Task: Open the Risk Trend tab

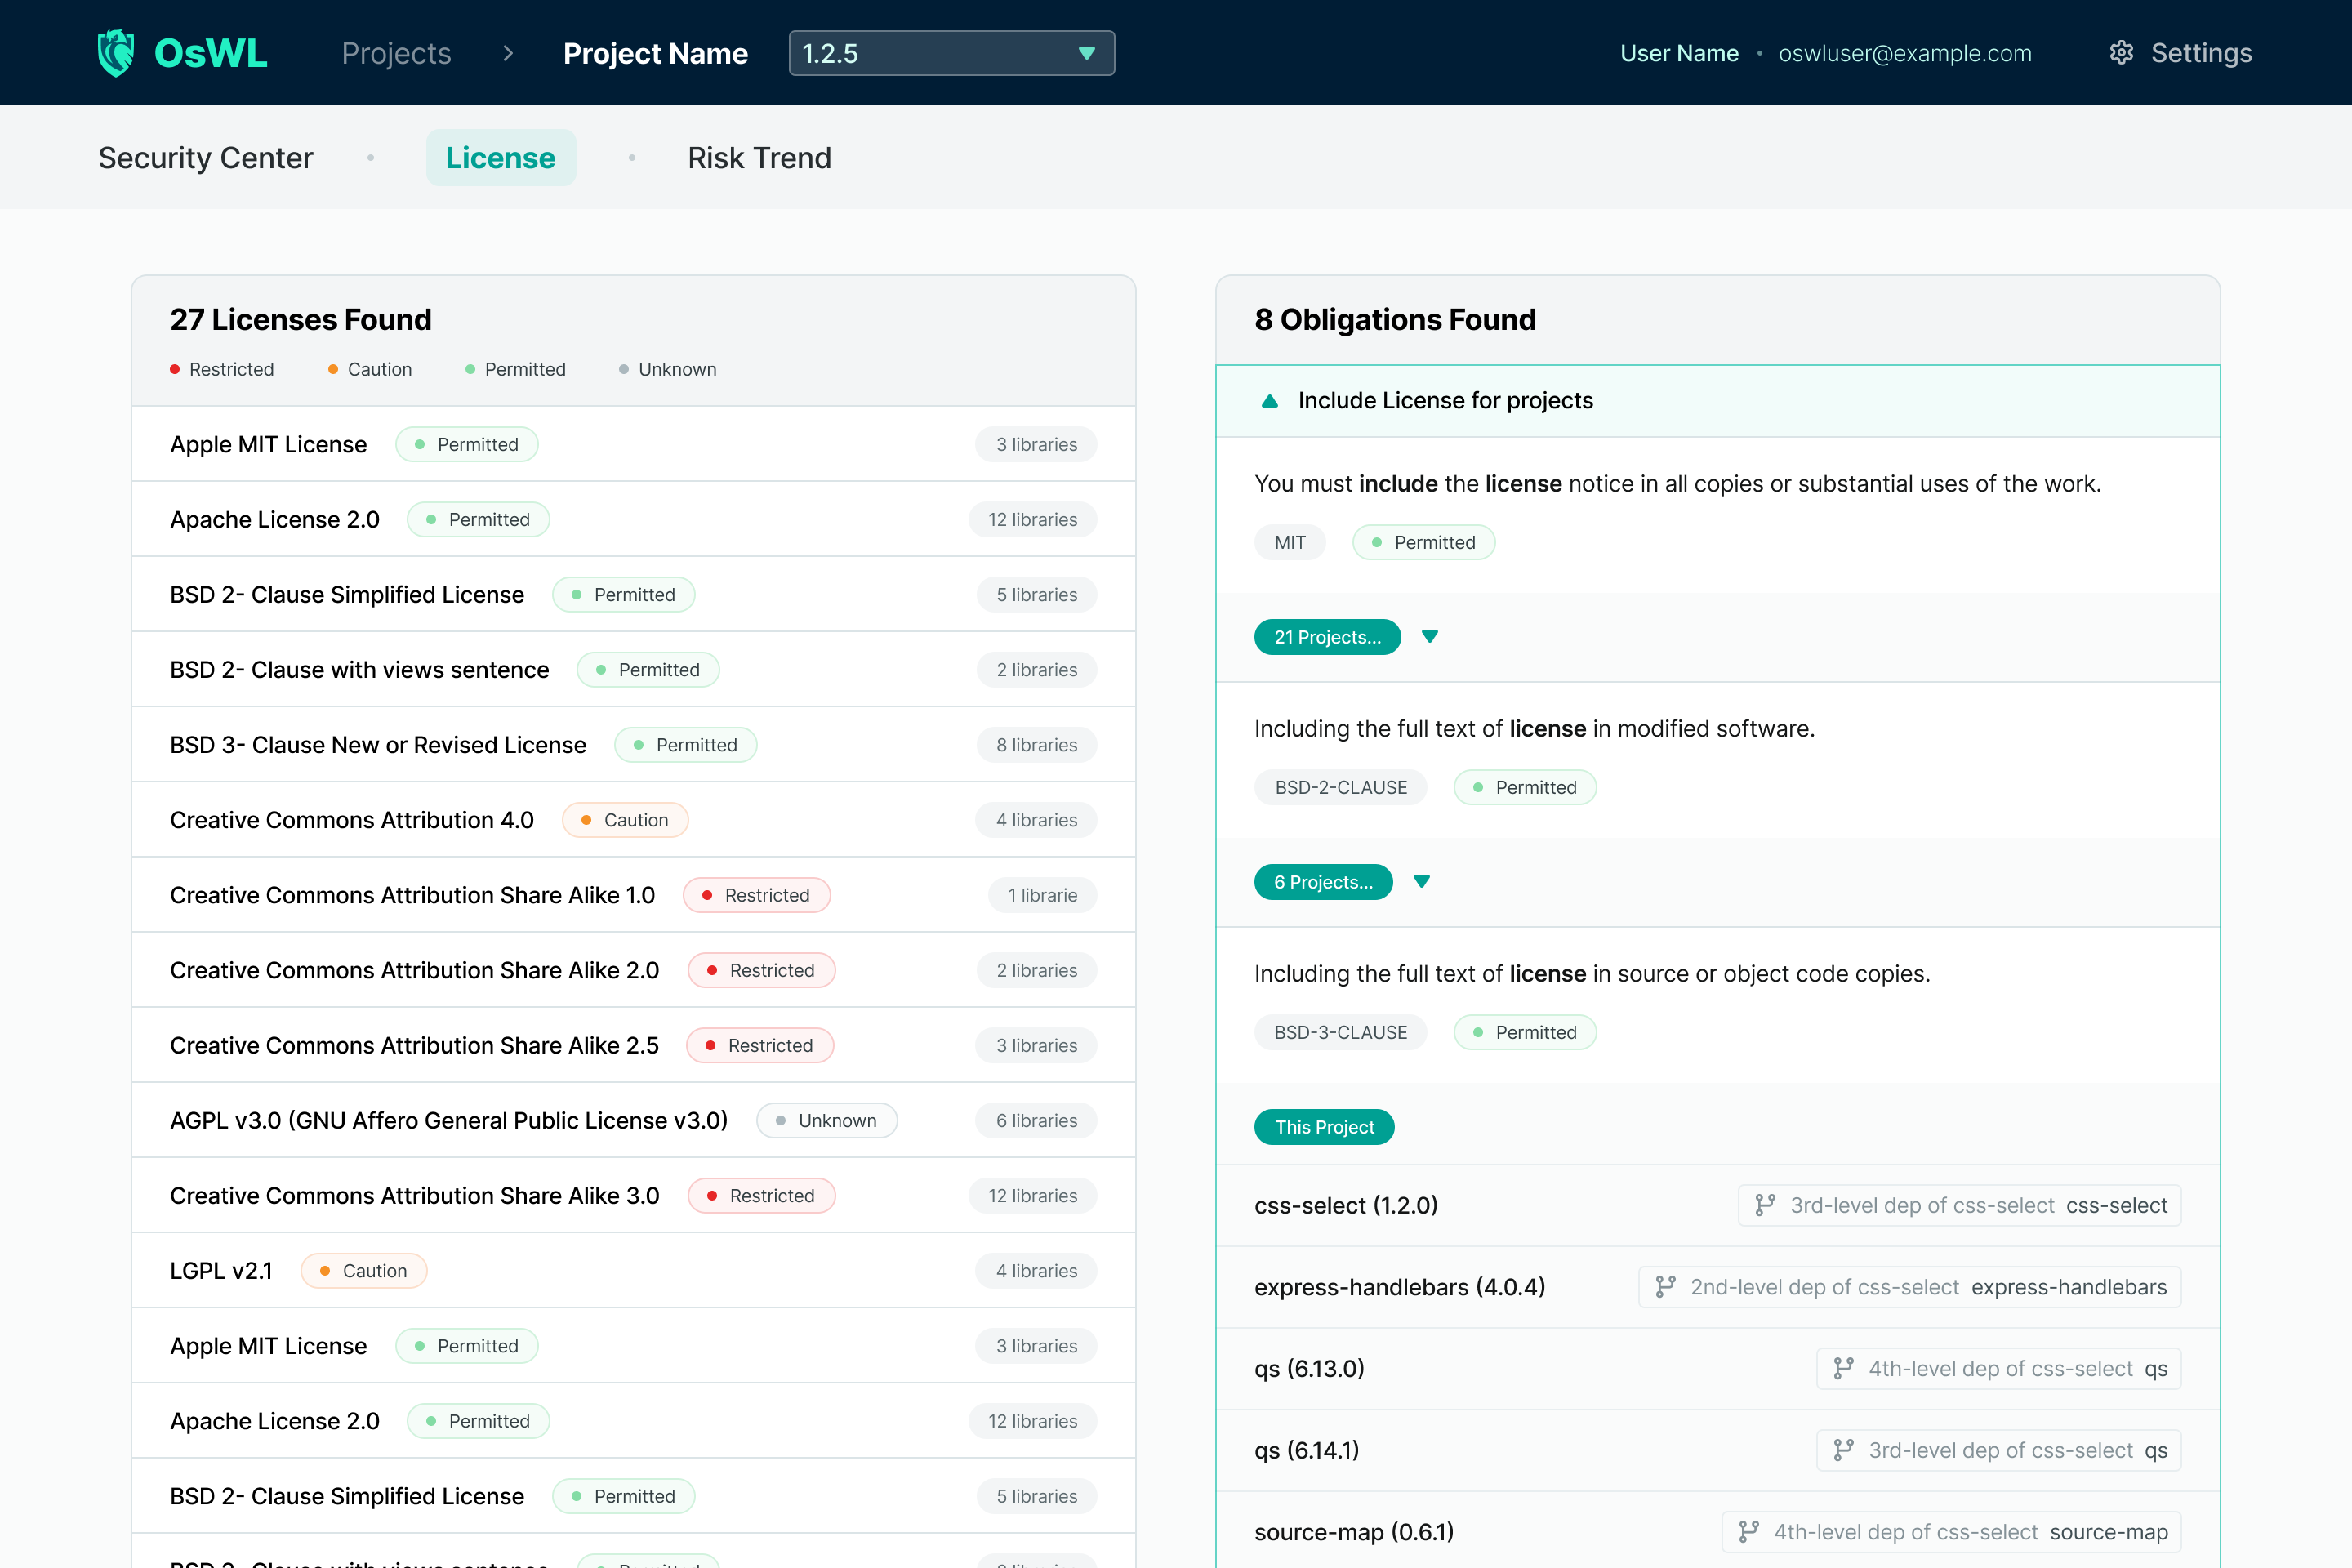Action: [x=759, y=158]
